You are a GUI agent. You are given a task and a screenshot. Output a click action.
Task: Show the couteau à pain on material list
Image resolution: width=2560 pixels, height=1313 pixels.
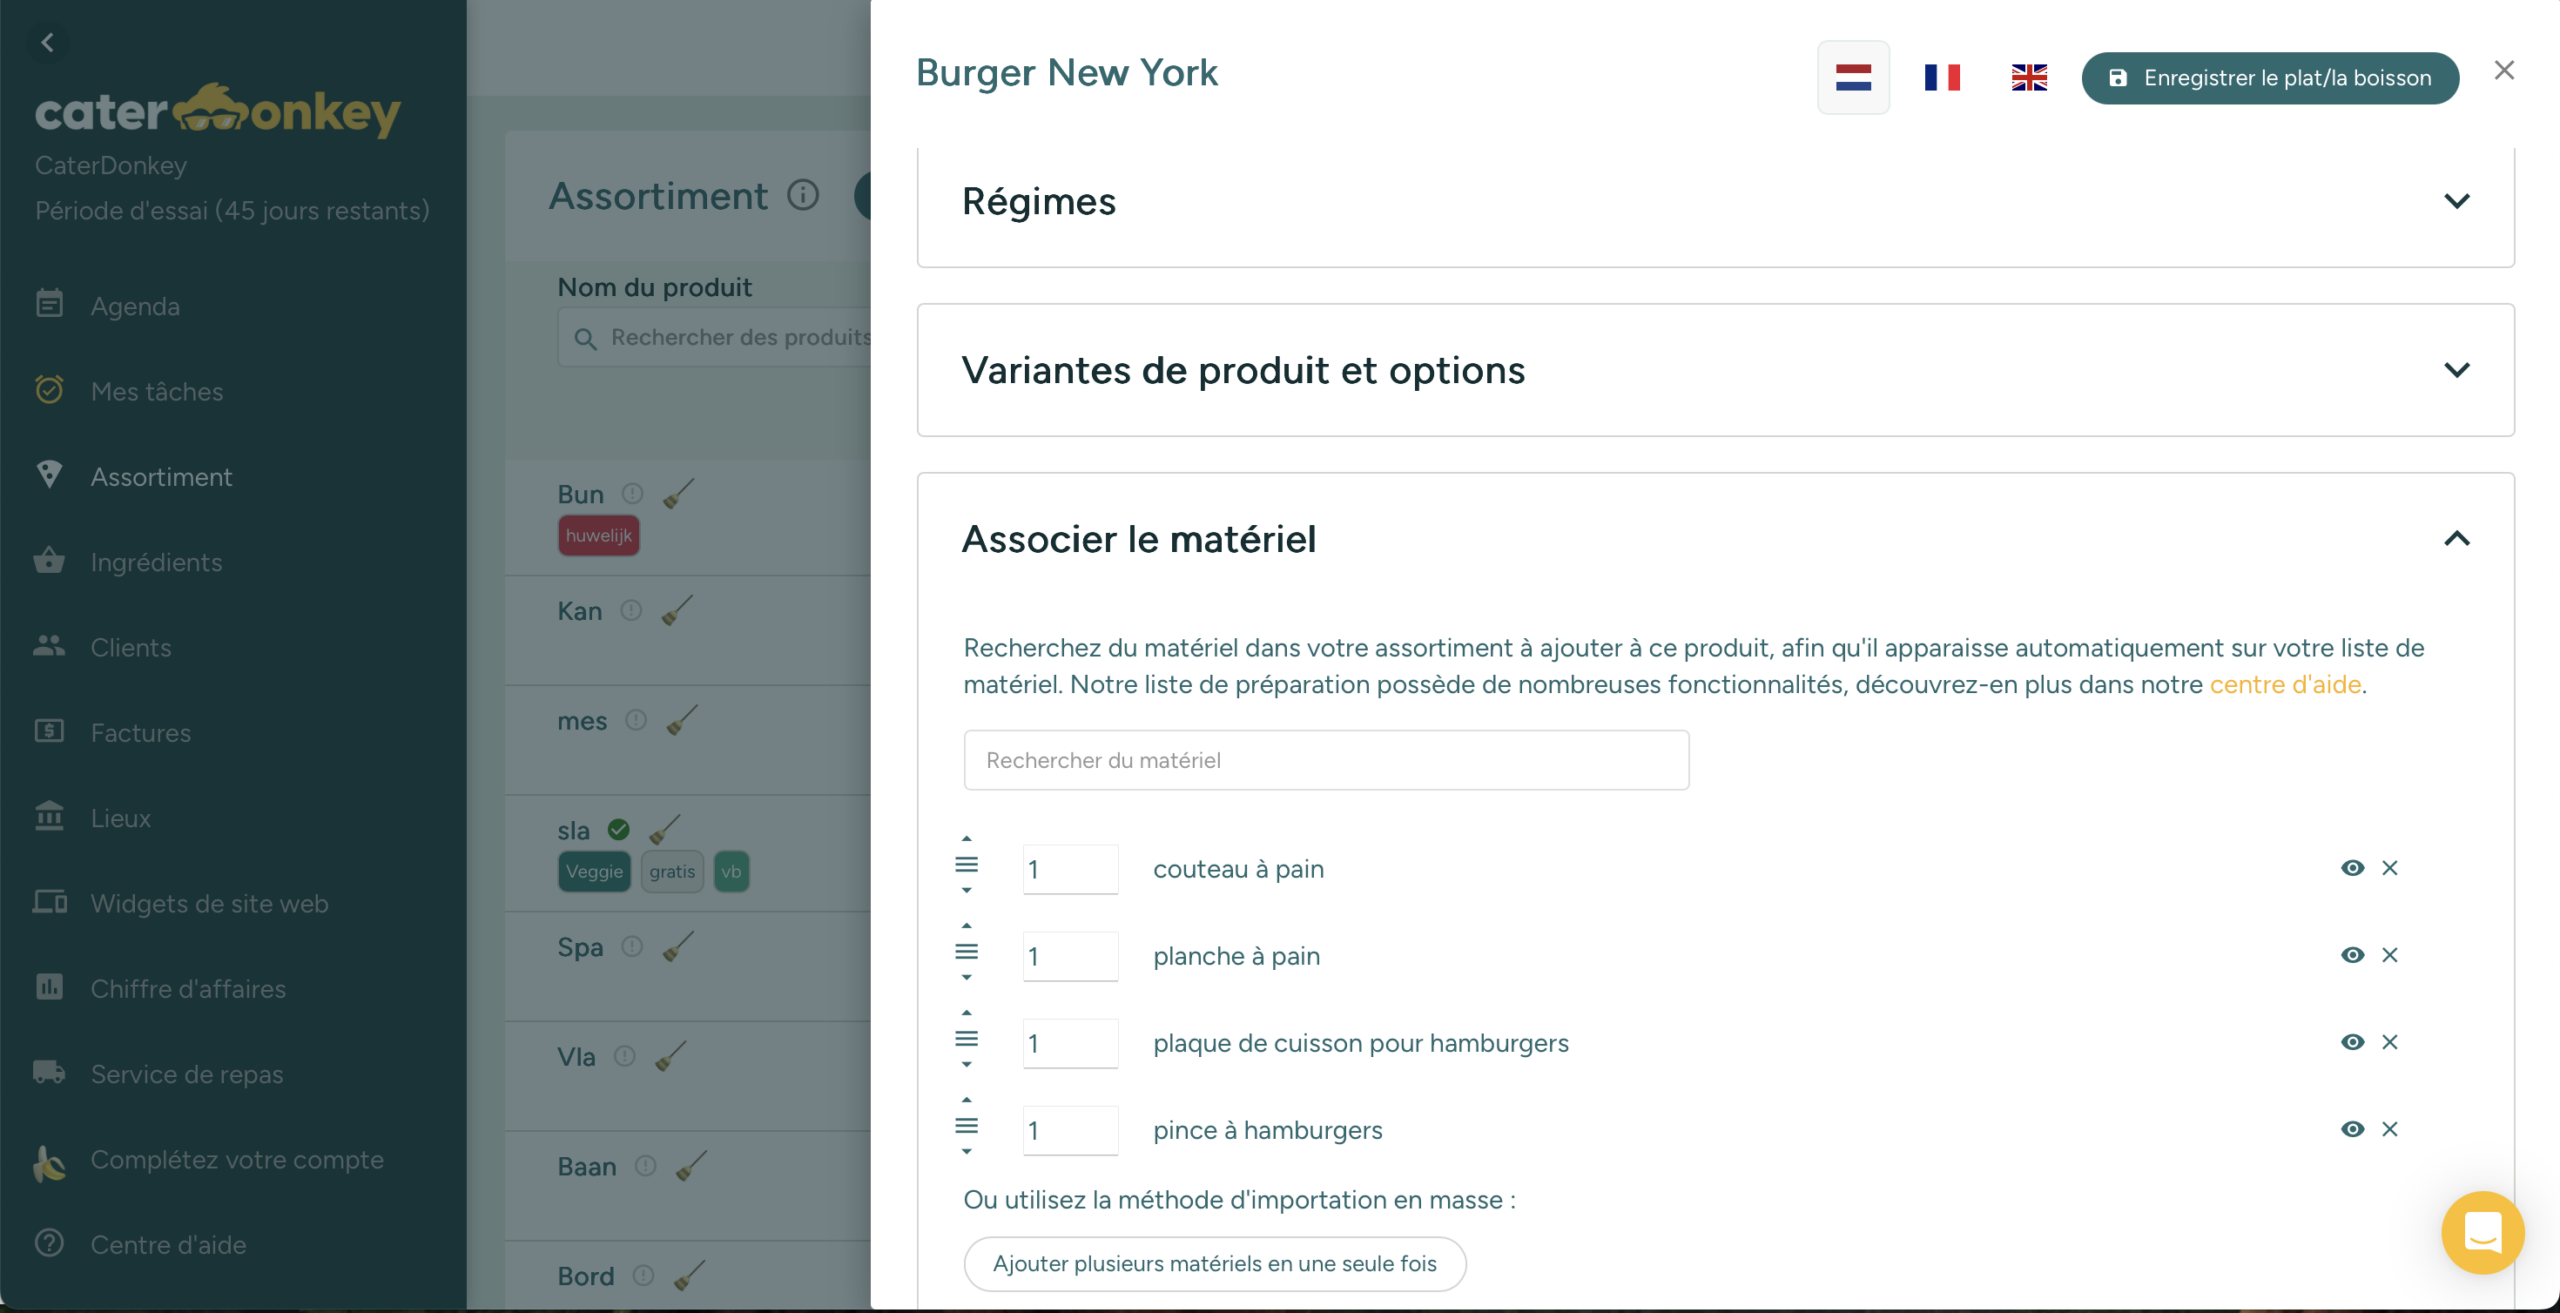click(x=2351, y=868)
